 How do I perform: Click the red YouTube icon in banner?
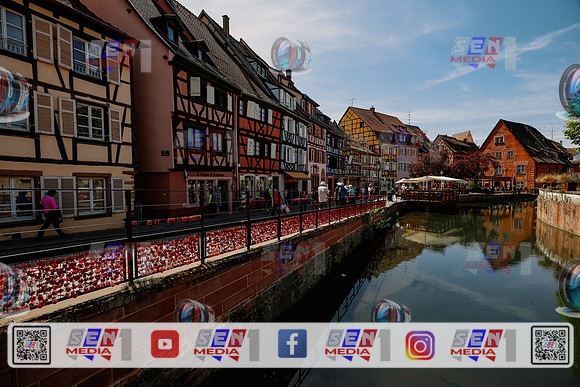click(165, 344)
